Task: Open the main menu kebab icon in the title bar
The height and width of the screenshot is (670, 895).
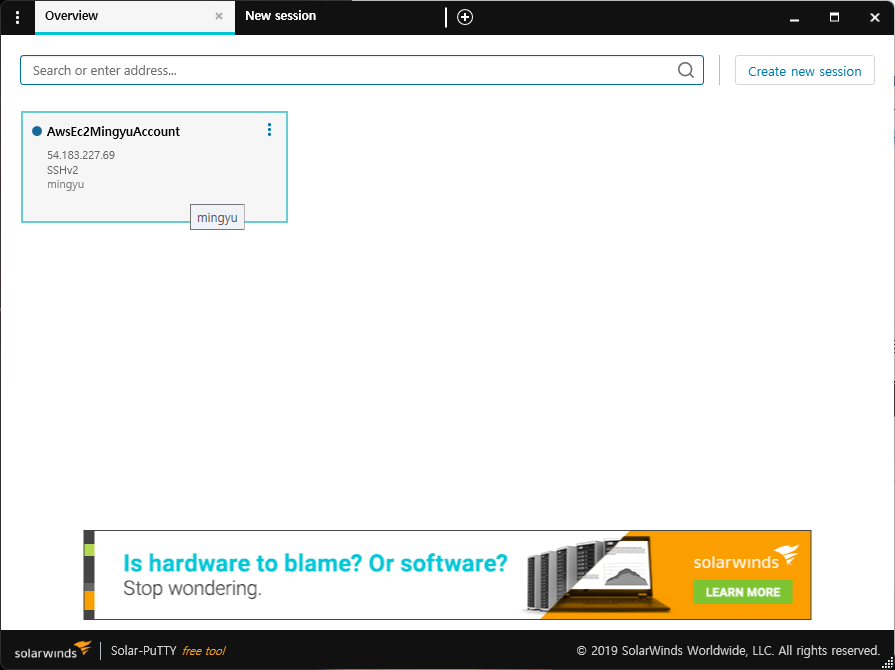Action: pos(18,17)
